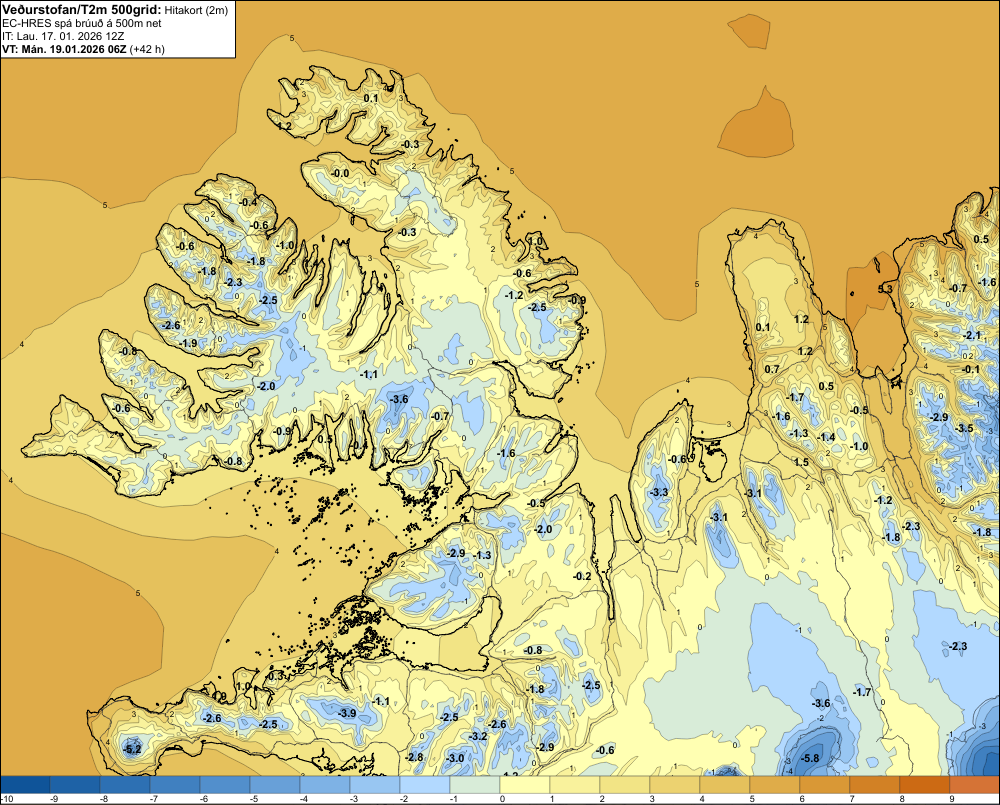This screenshot has height=805, width=1000.
Task: Click the '8' legend scale label
Action: (902, 799)
